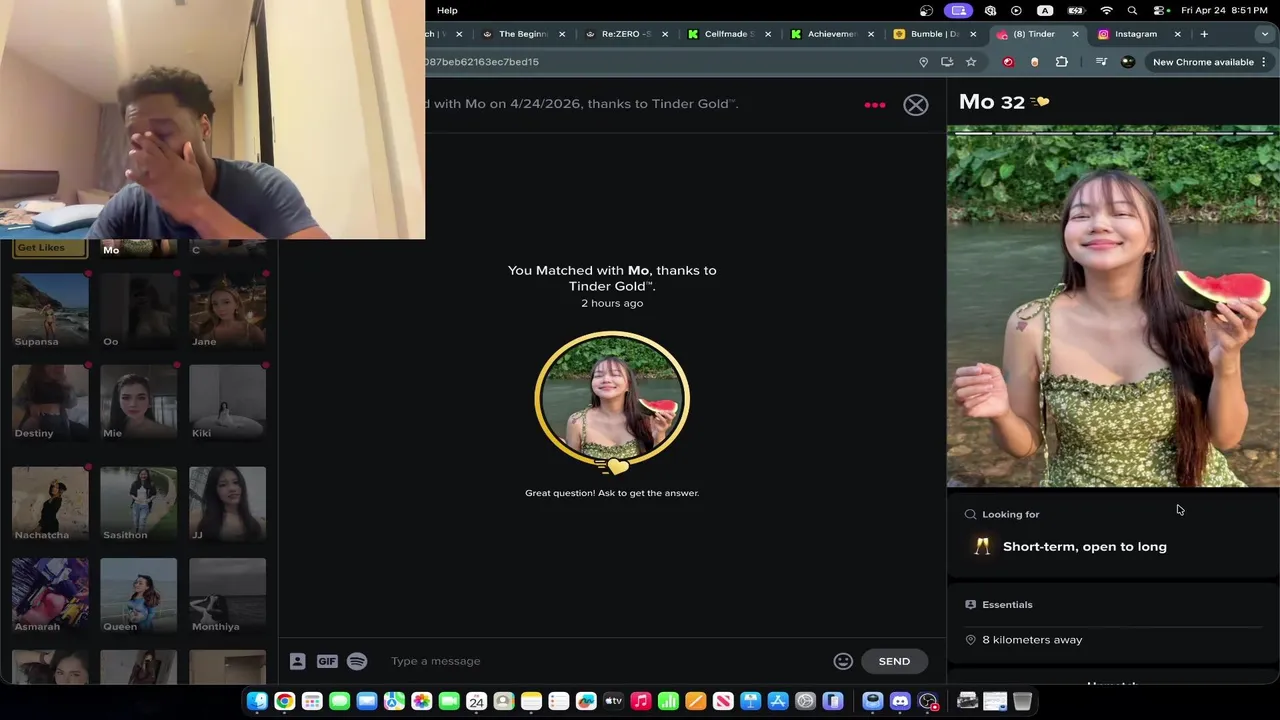Click Mo's circular gold-framed match photo
1280x720 pixels.
612,400
